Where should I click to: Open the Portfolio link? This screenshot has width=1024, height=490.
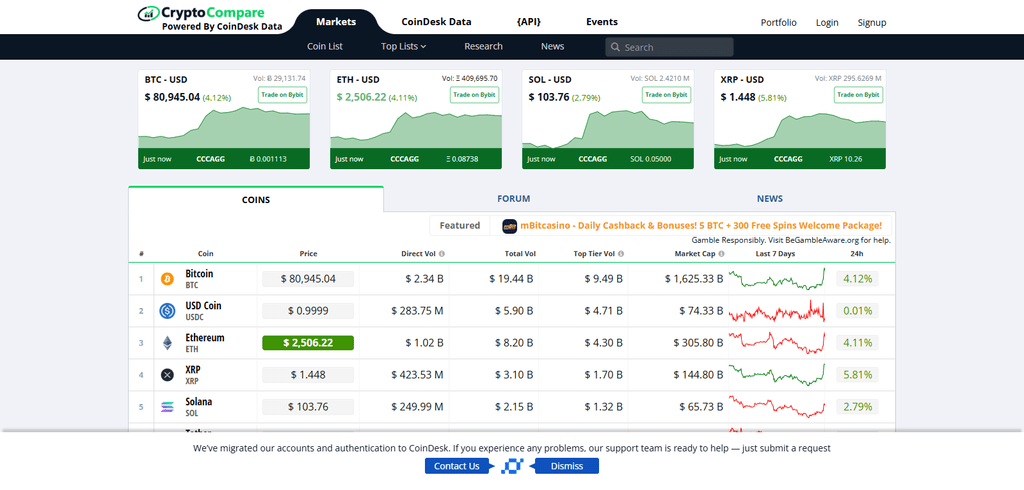[x=778, y=22]
